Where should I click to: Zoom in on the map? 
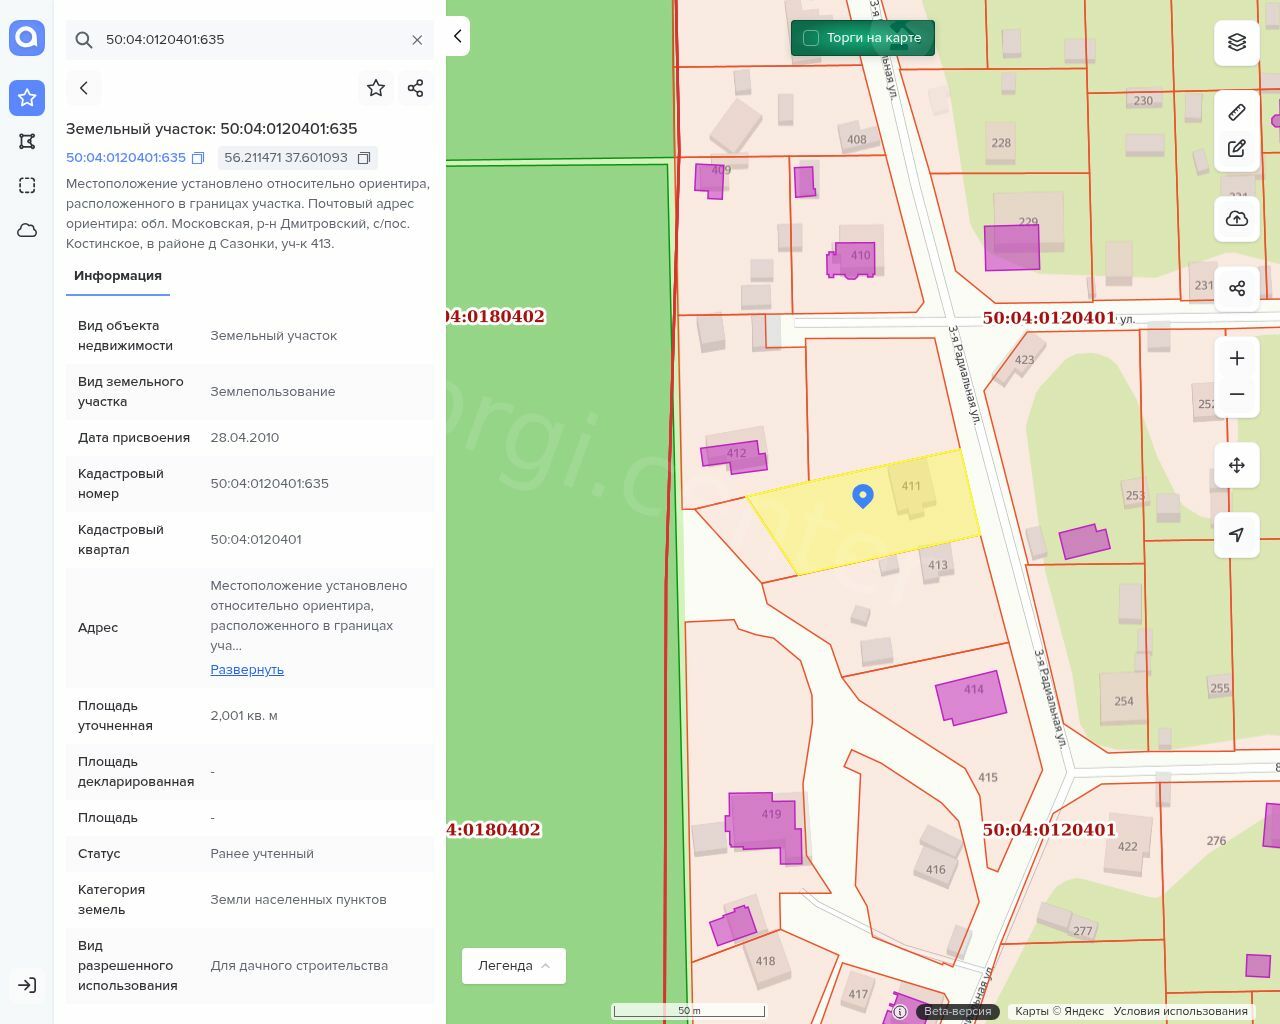(x=1237, y=358)
